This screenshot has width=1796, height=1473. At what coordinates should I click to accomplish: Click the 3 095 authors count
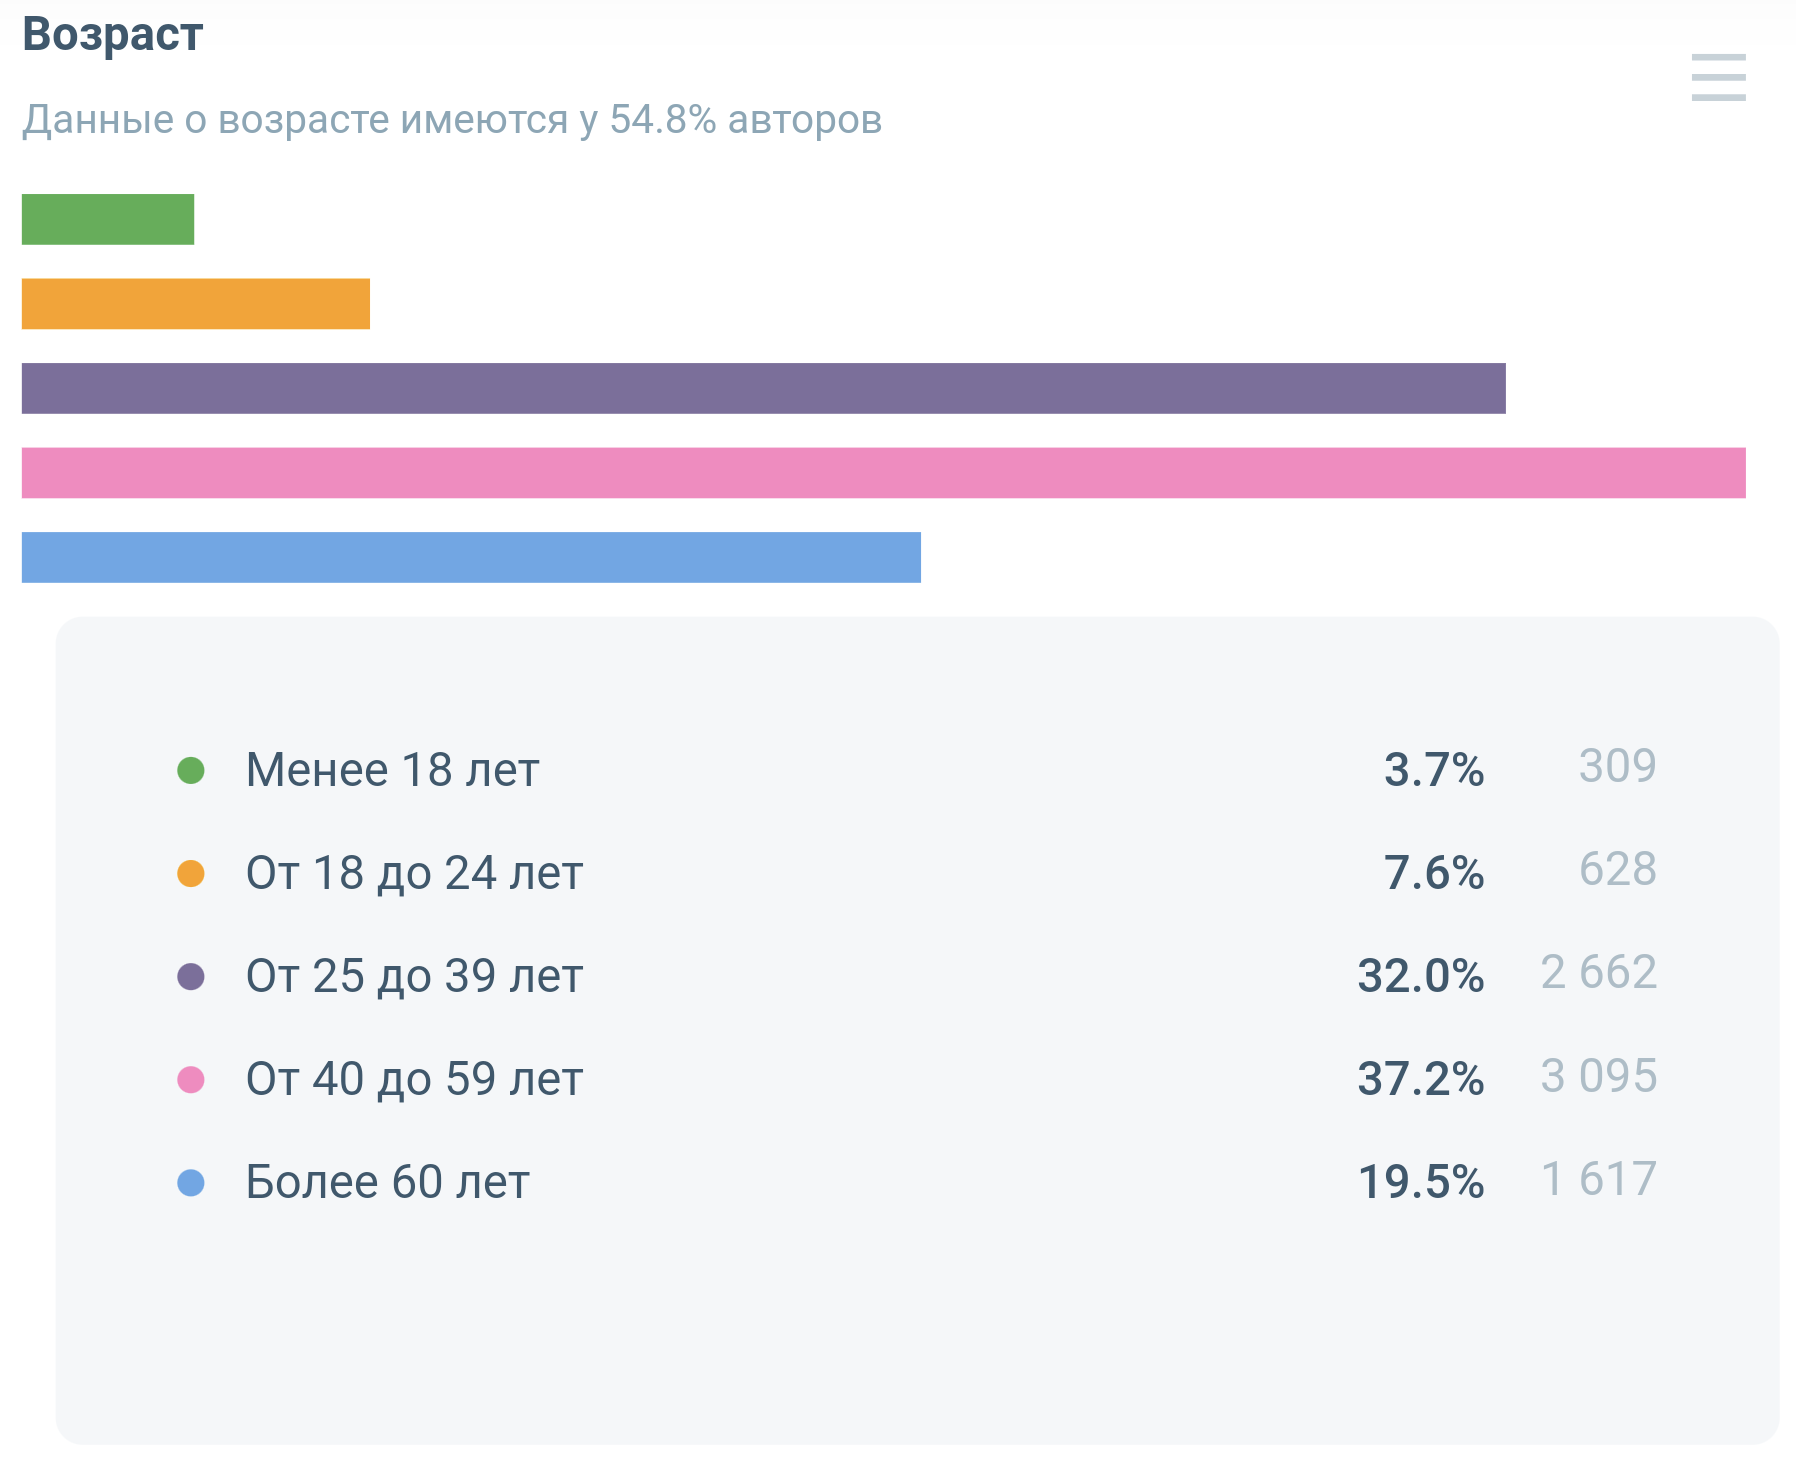tap(1598, 1077)
